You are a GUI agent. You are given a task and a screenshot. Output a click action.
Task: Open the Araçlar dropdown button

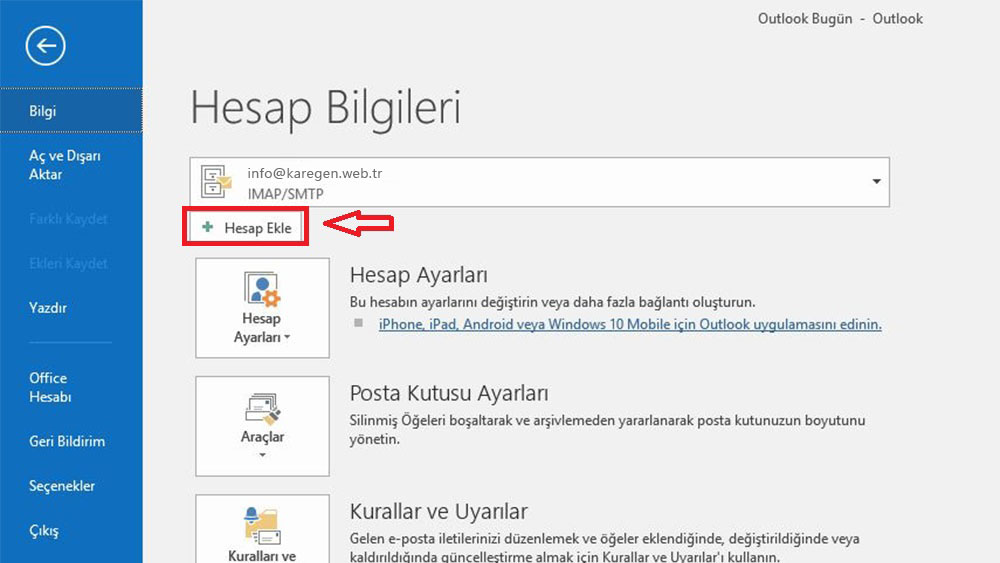(x=262, y=426)
